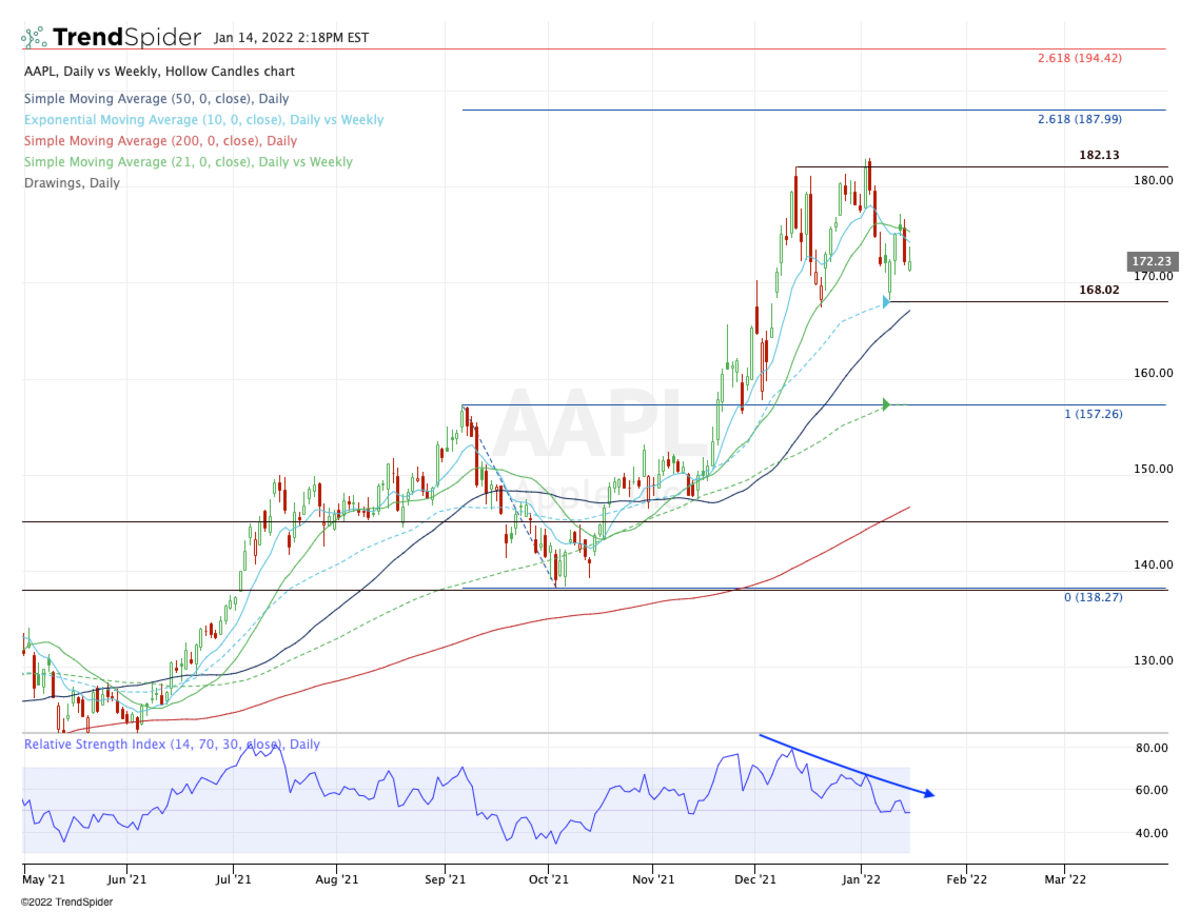Image resolution: width=1200 pixels, height=912 pixels.
Task: Click the Jul '21 date axis label
Action: click(x=233, y=880)
